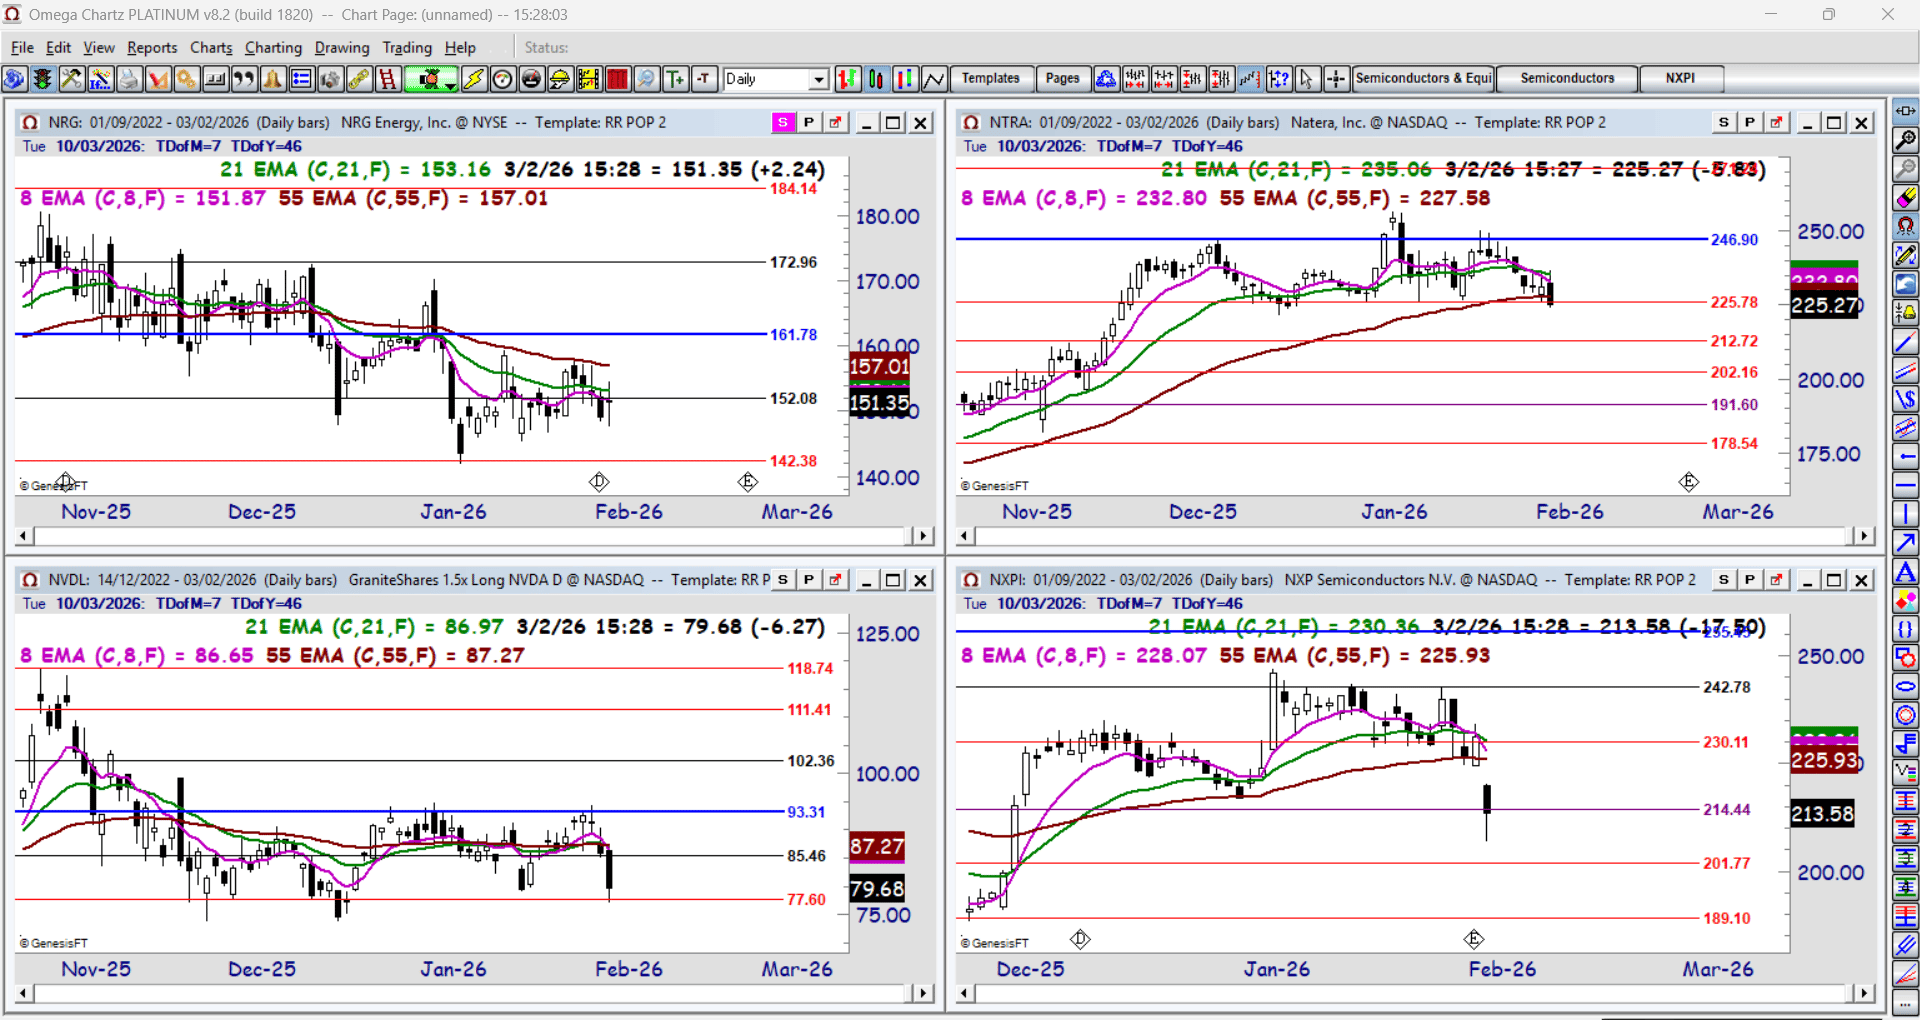Click the 213.58 price tag on NXPI chart
Screen dimensions: 1920x1020
click(1822, 814)
